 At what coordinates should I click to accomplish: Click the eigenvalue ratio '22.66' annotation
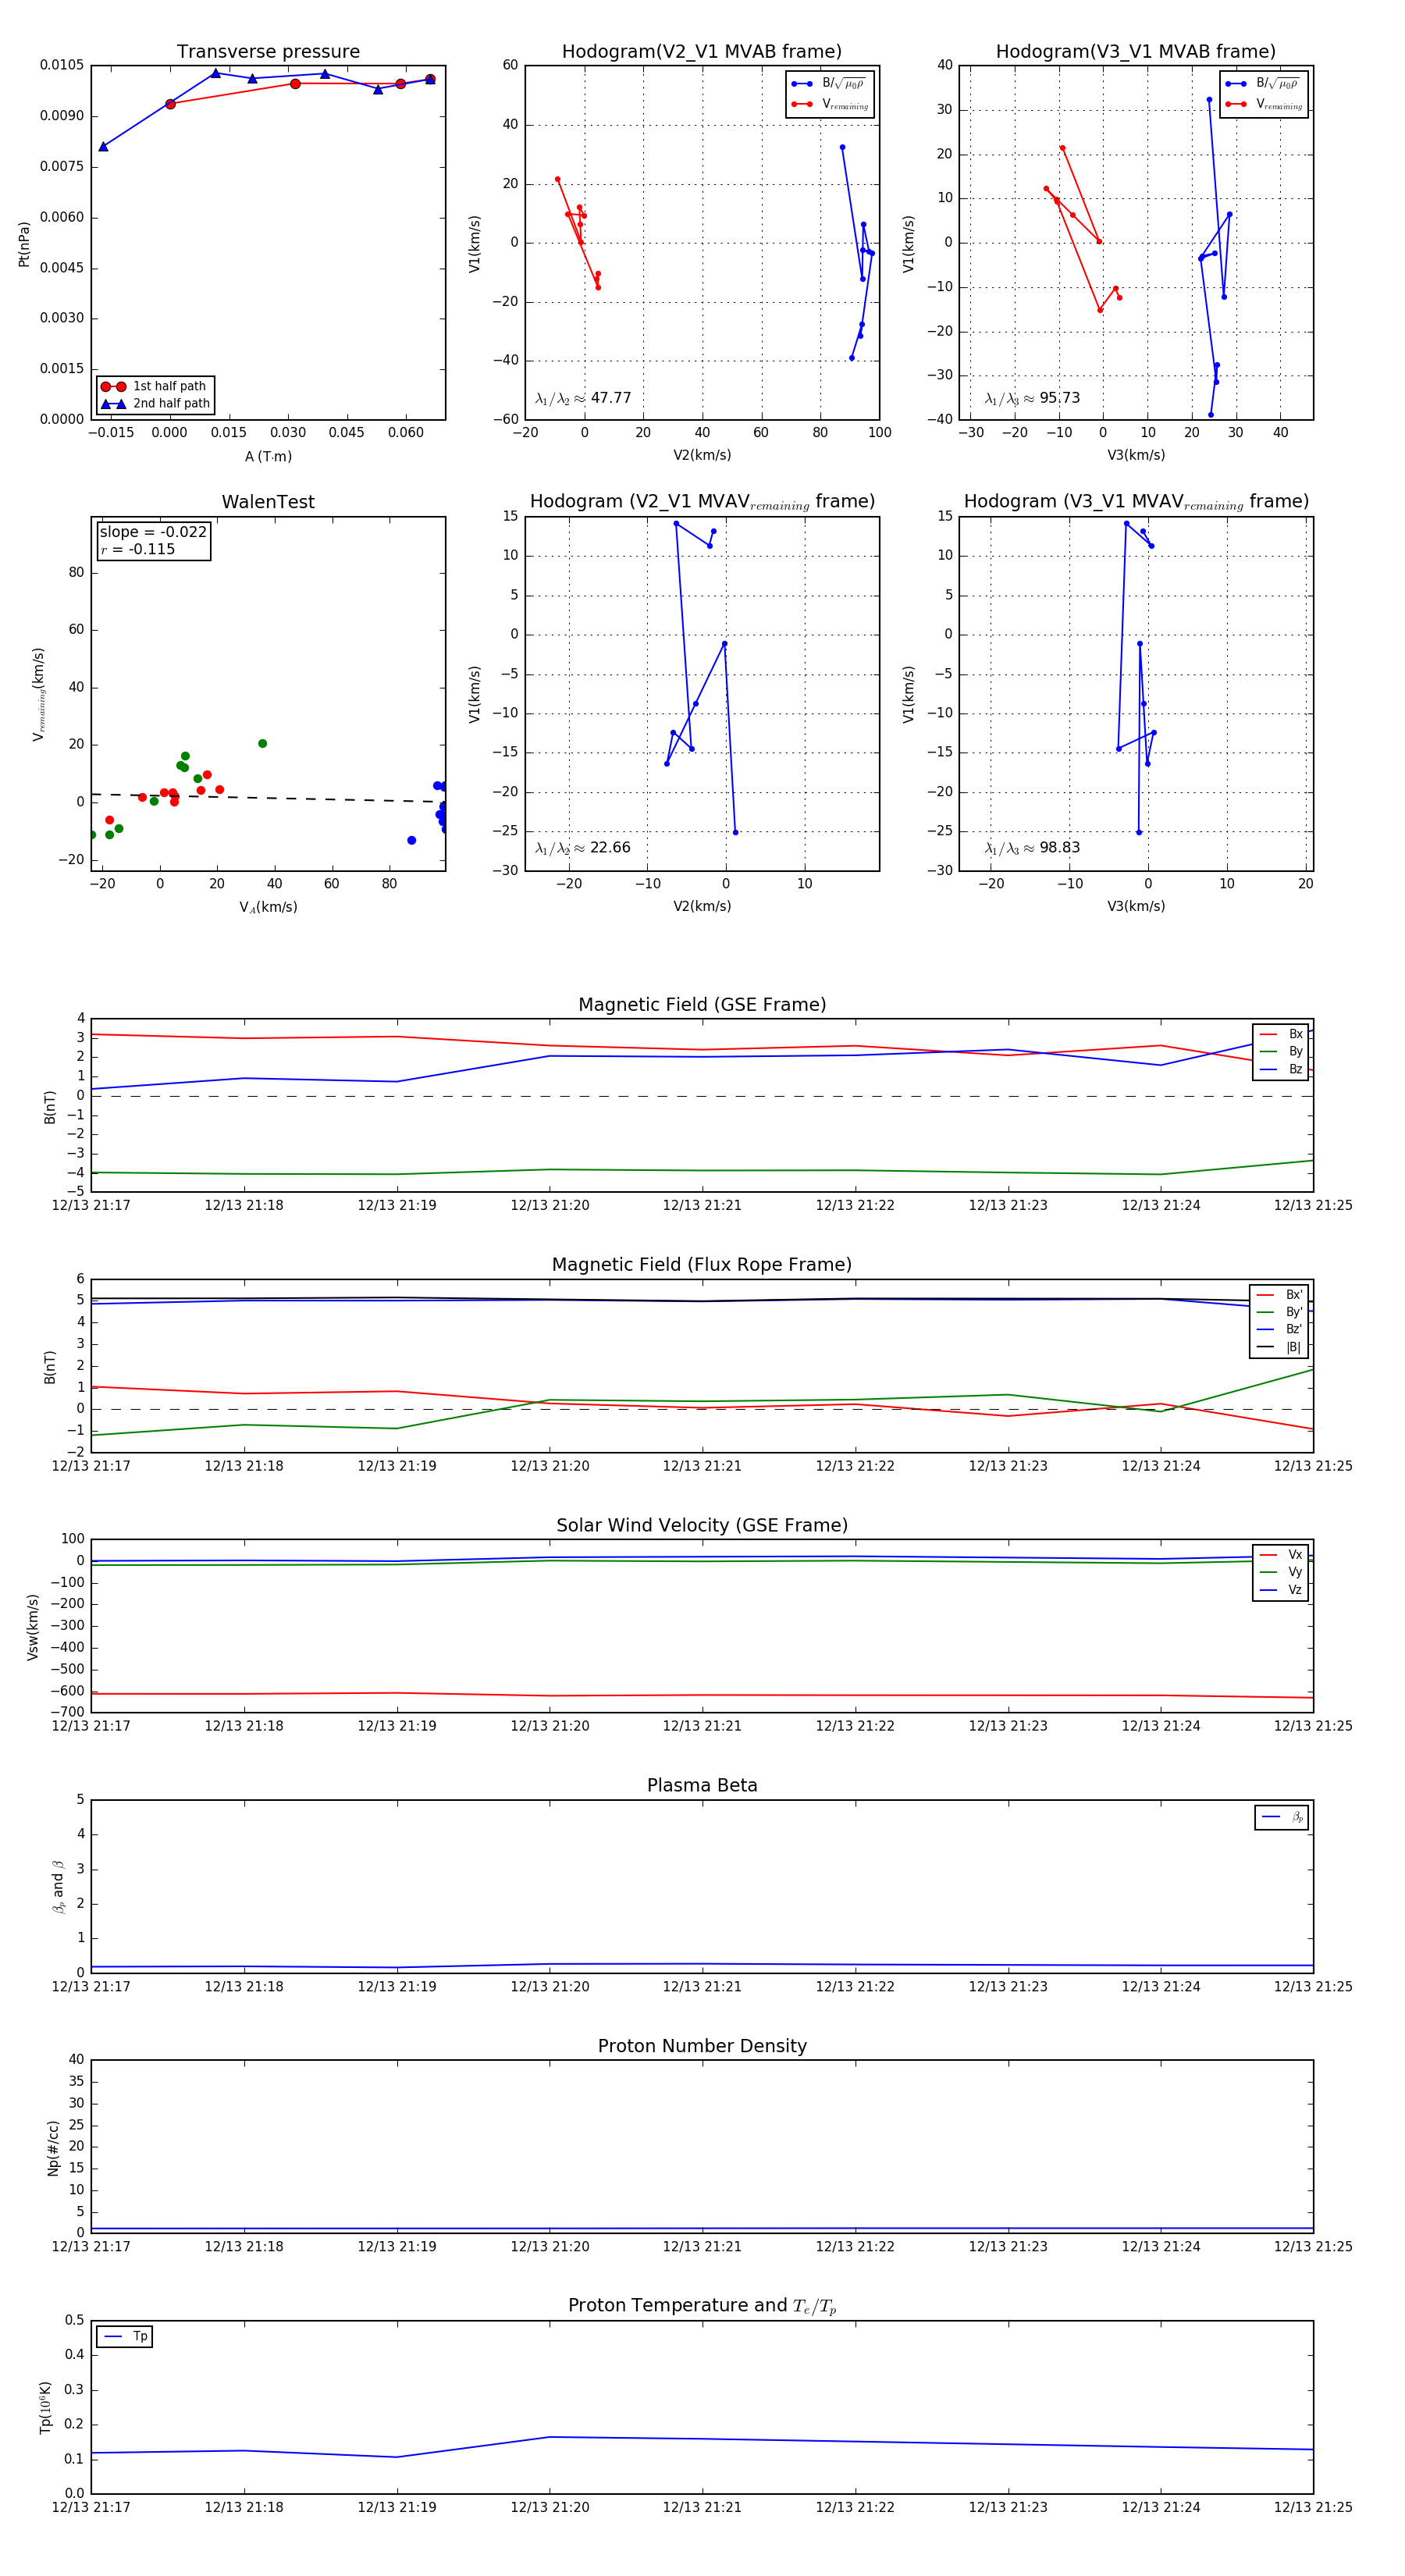583,848
